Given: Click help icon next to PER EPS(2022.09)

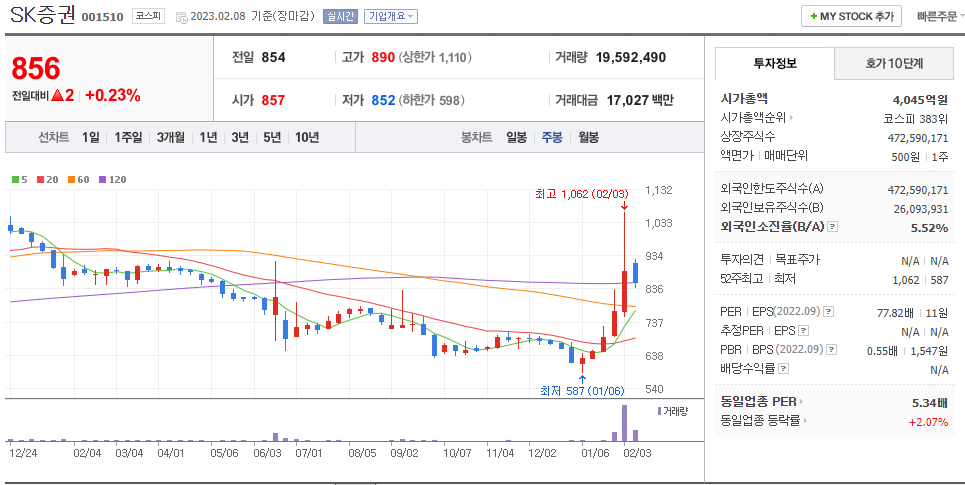Looking at the screenshot, I should click(828, 312).
